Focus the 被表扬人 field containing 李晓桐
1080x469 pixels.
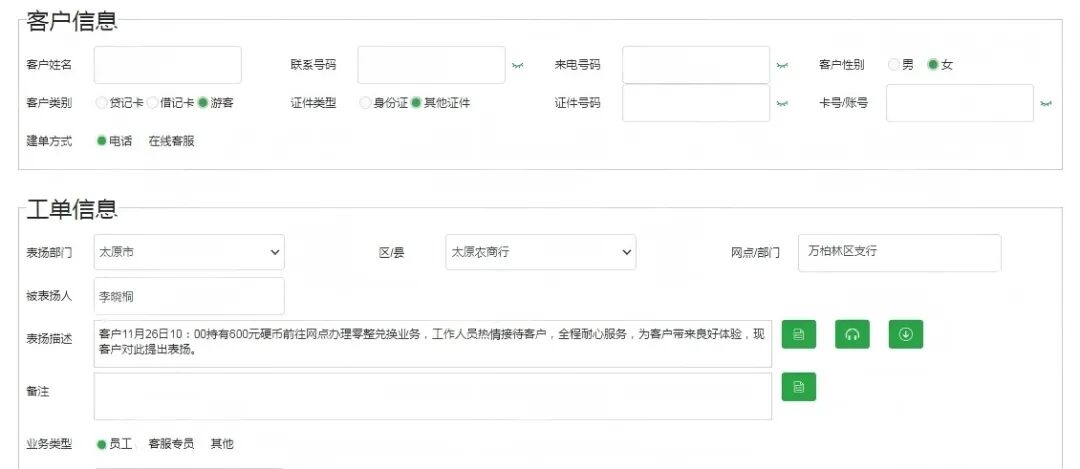189,296
